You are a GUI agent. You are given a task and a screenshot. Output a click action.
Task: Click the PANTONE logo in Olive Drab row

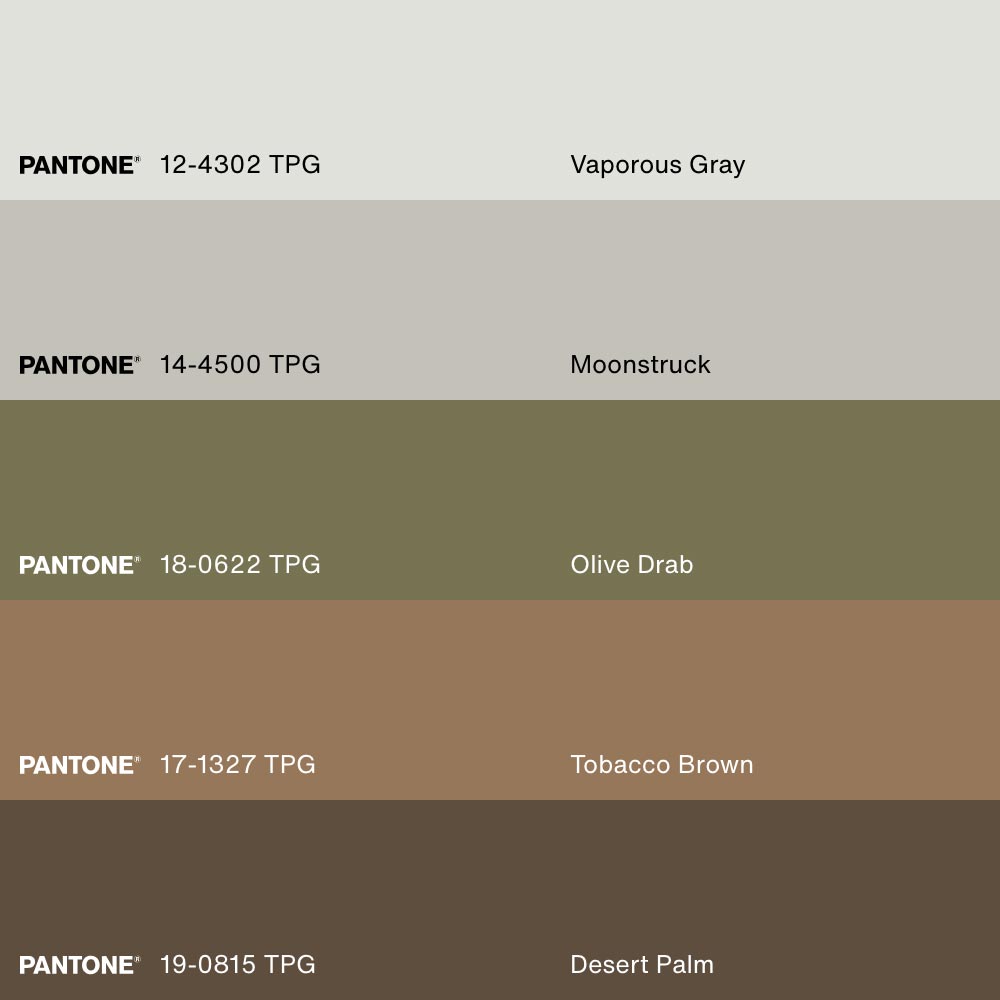point(79,565)
